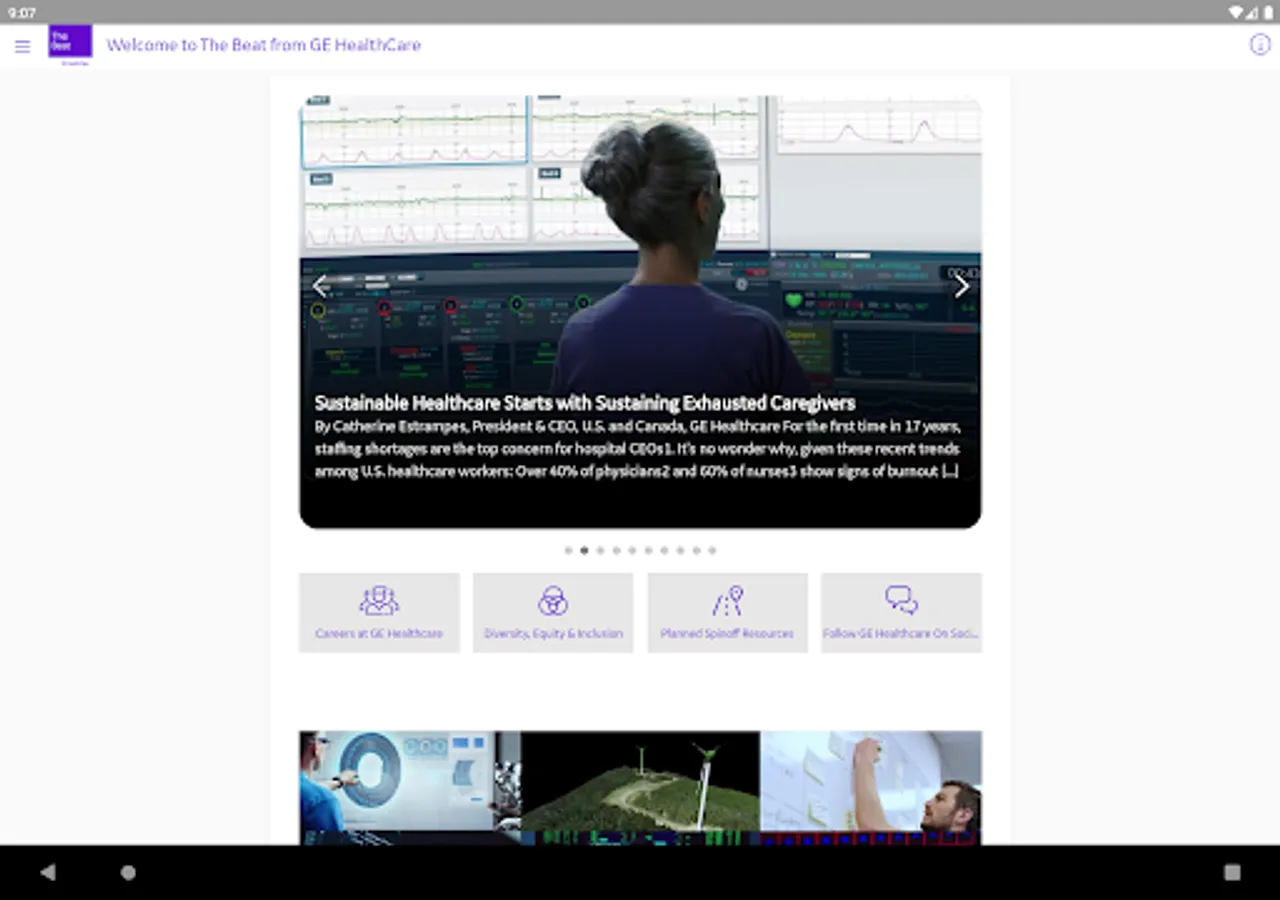The image size is (1280, 900).
Task: Select the eighth carousel page dot
Action: [681, 550]
